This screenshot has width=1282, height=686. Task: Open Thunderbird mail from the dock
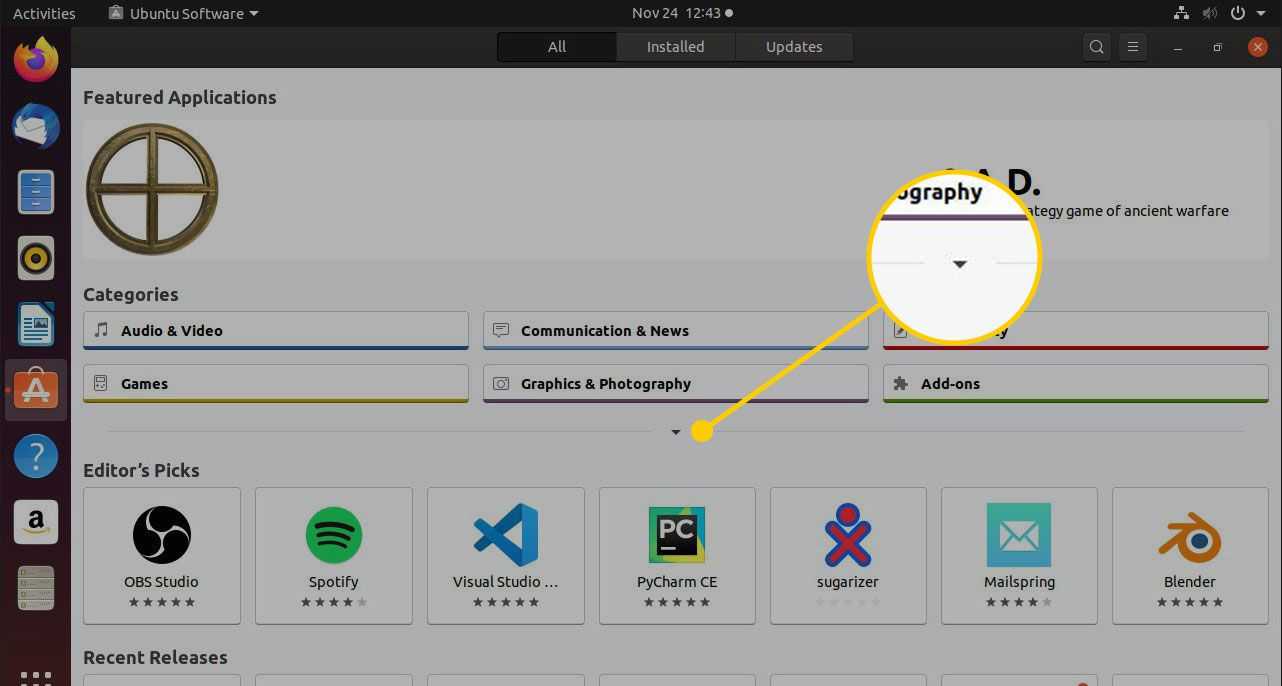point(36,126)
